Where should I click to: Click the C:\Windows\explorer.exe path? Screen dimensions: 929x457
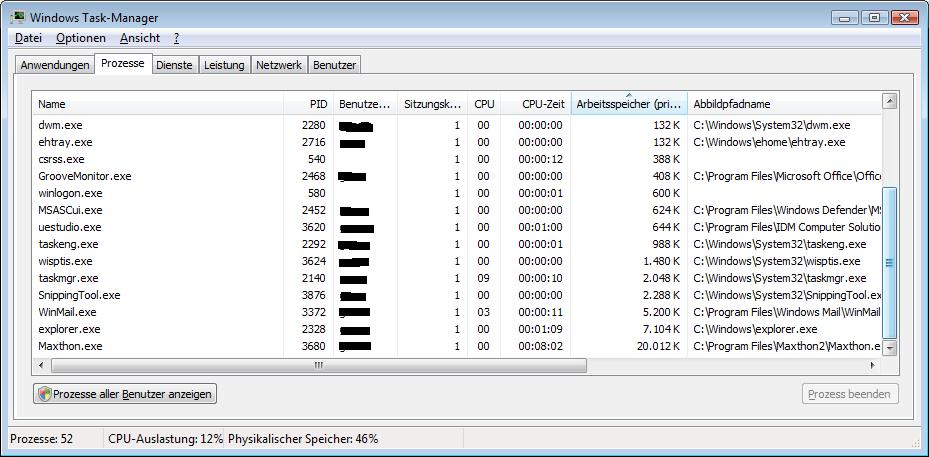pos(755,329)
